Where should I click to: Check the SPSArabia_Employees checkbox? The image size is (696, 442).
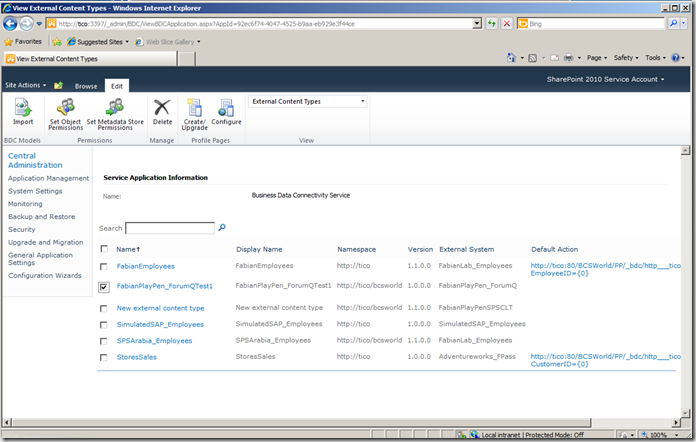[103, 341]
